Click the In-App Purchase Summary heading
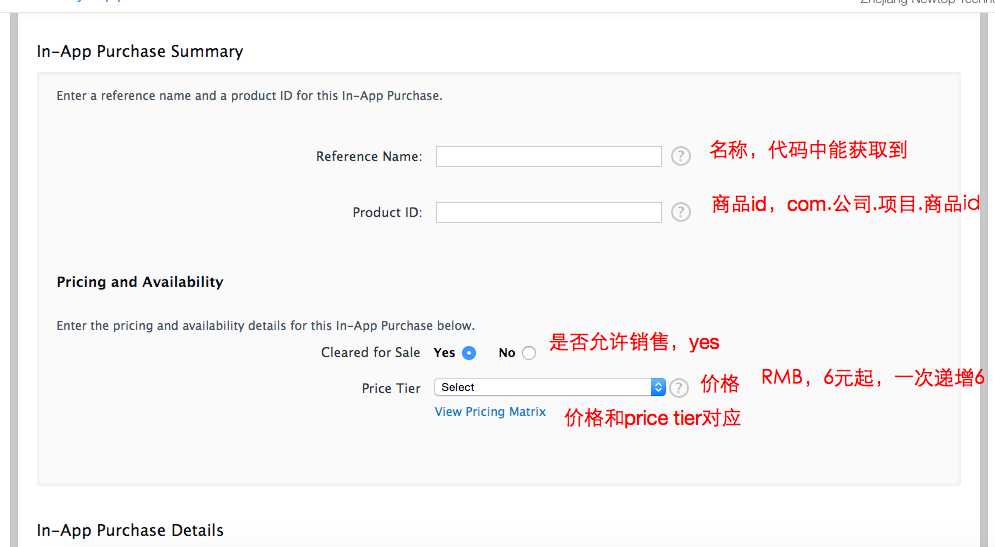The image size is (995, 547). pos(140,51)
